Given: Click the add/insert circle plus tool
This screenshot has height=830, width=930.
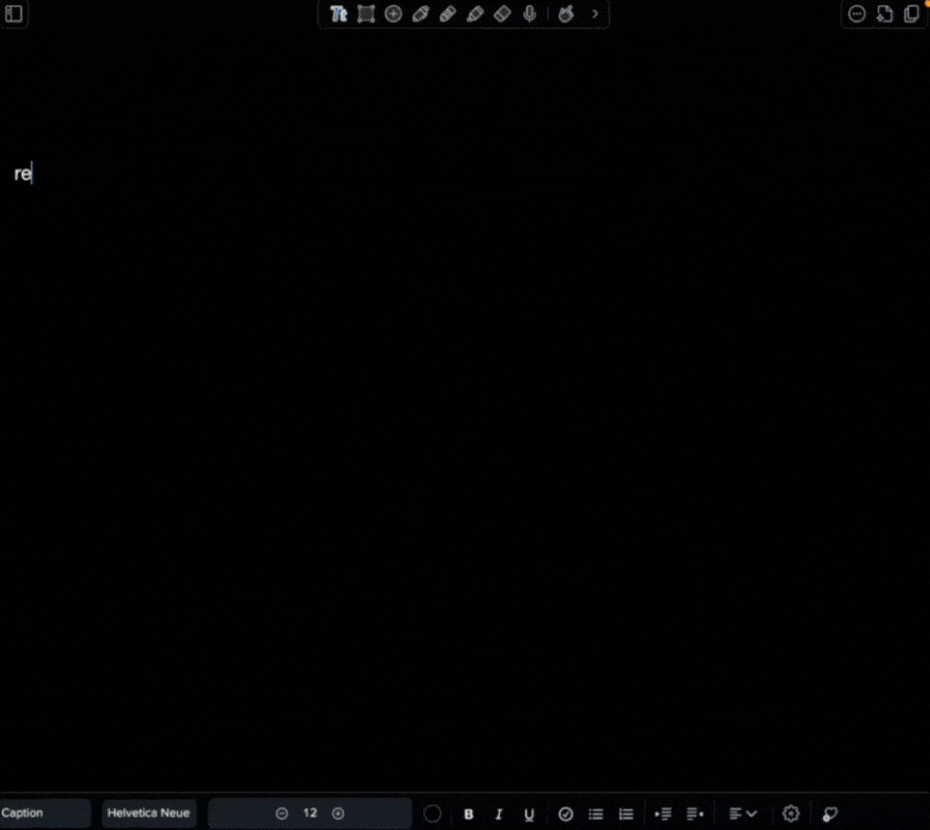Looking at the screenshot, I should 393,14.
